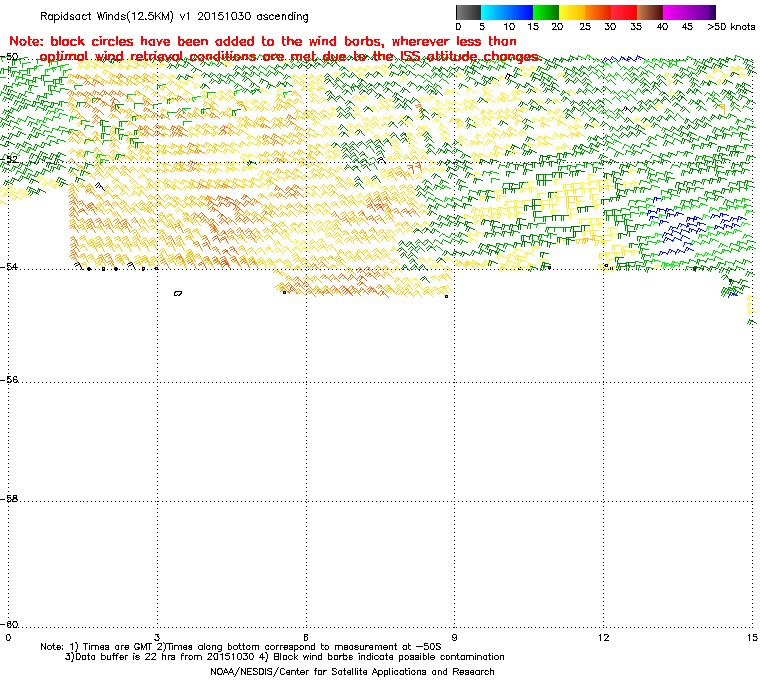
Task: Click the 15 longitude axis label
Action: (752, 637)
